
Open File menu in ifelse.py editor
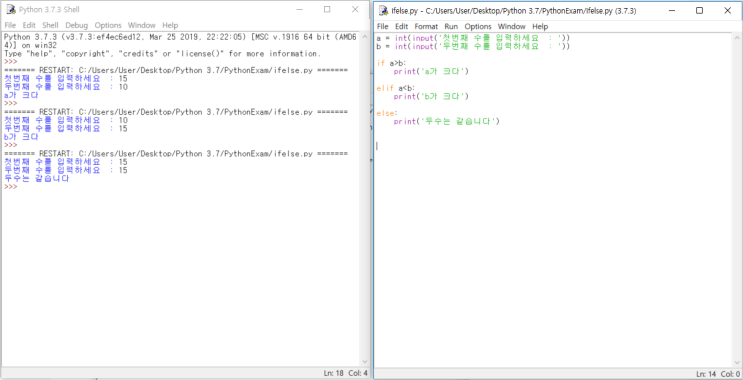click(382, 27)
